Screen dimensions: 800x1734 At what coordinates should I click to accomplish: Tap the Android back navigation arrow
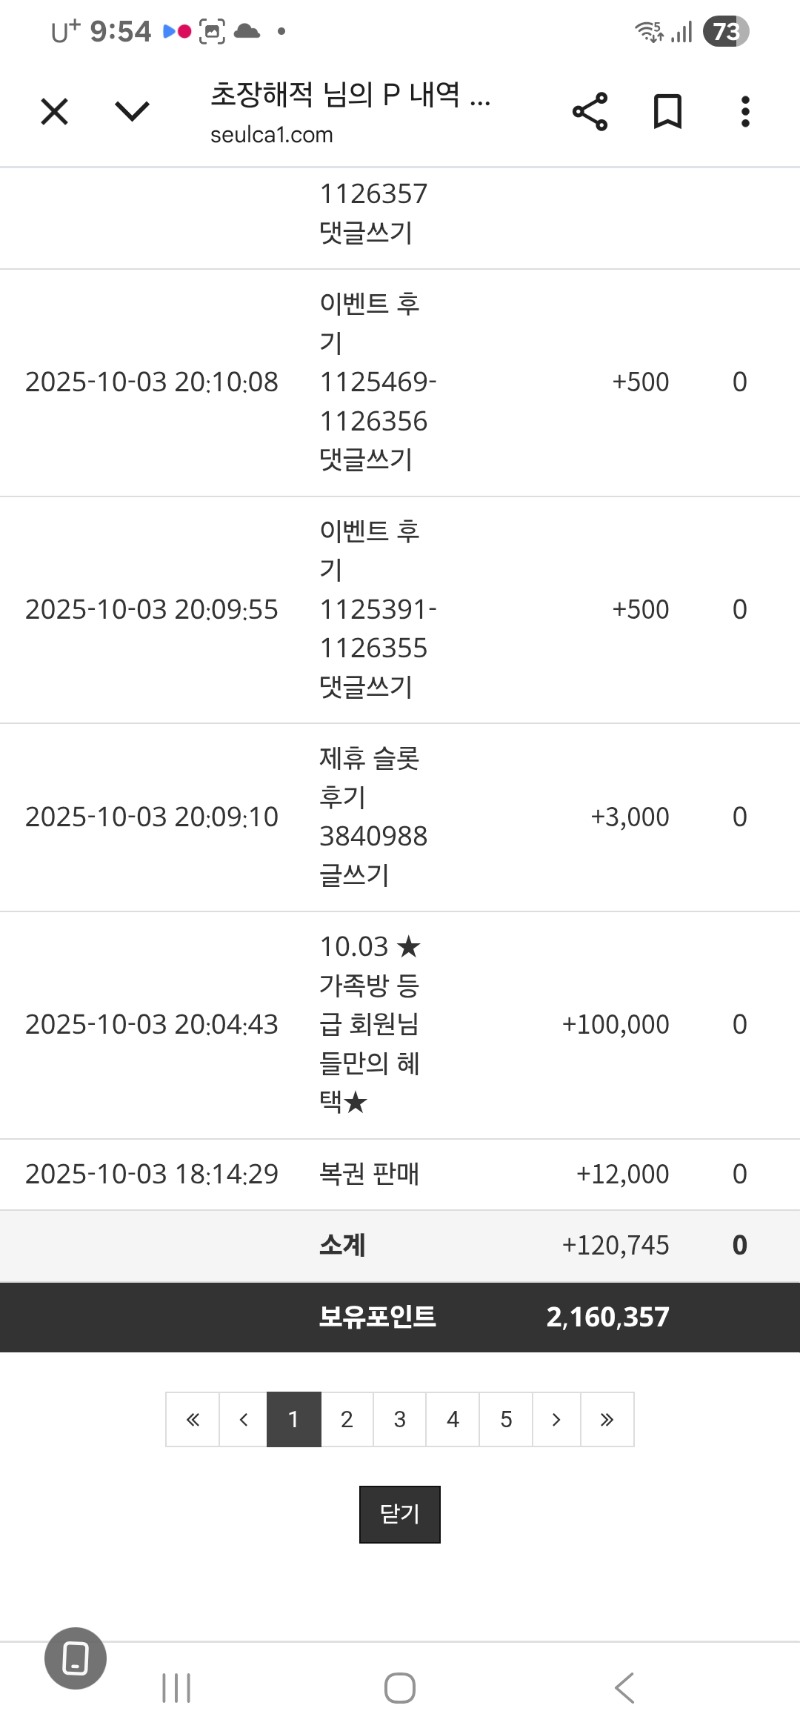624,1688
